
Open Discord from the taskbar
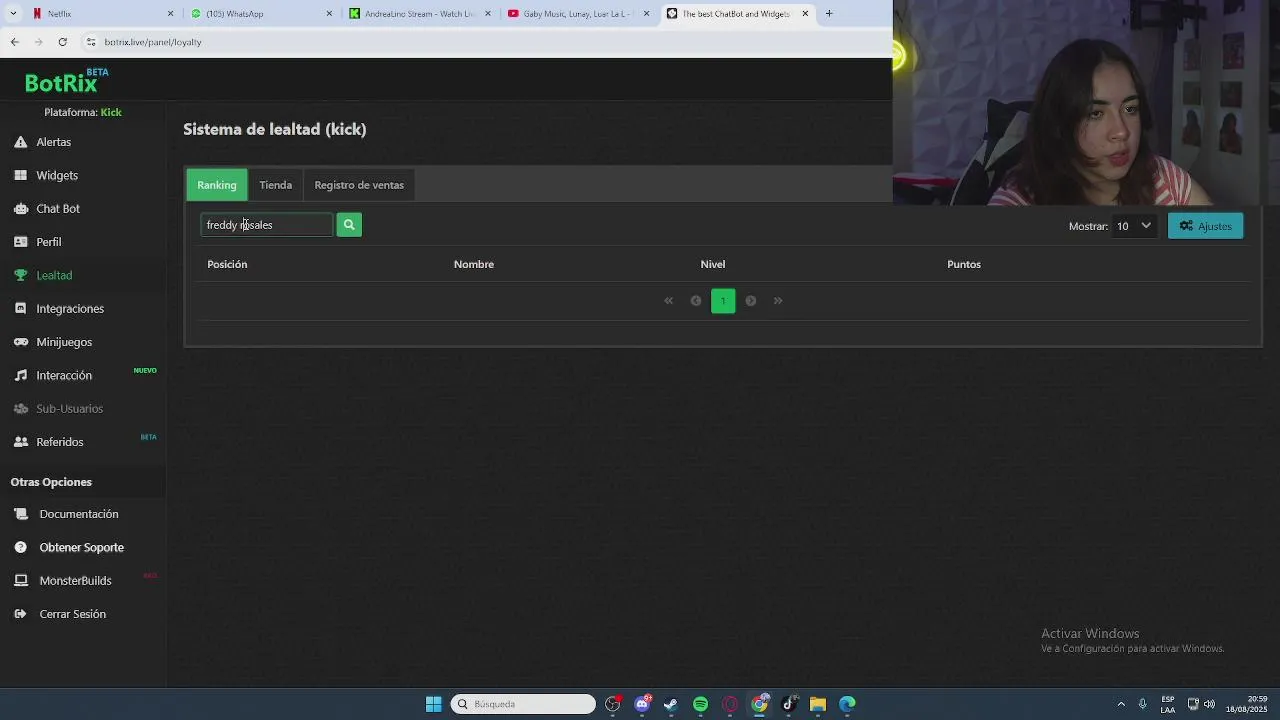(x=642, y=704)
